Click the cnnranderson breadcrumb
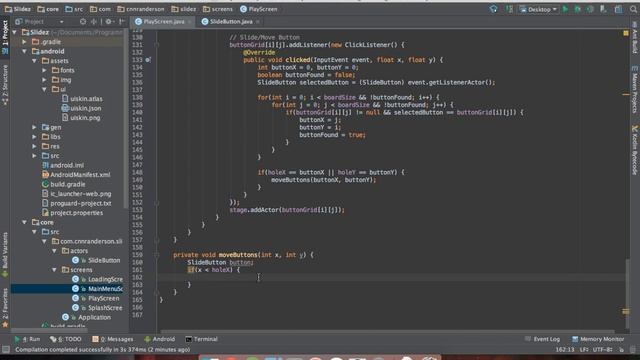Image resolution: width=640 pixels, height=360 pixels. 141,9
